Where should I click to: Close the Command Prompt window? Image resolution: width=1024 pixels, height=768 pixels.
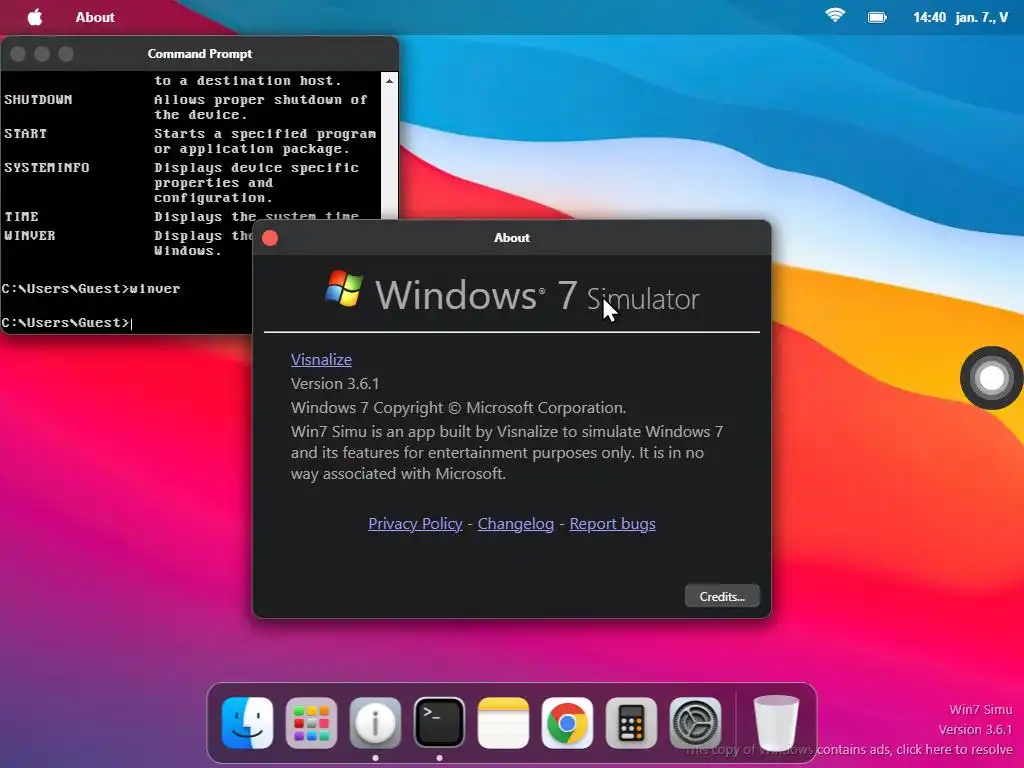(x=18, y=54)
